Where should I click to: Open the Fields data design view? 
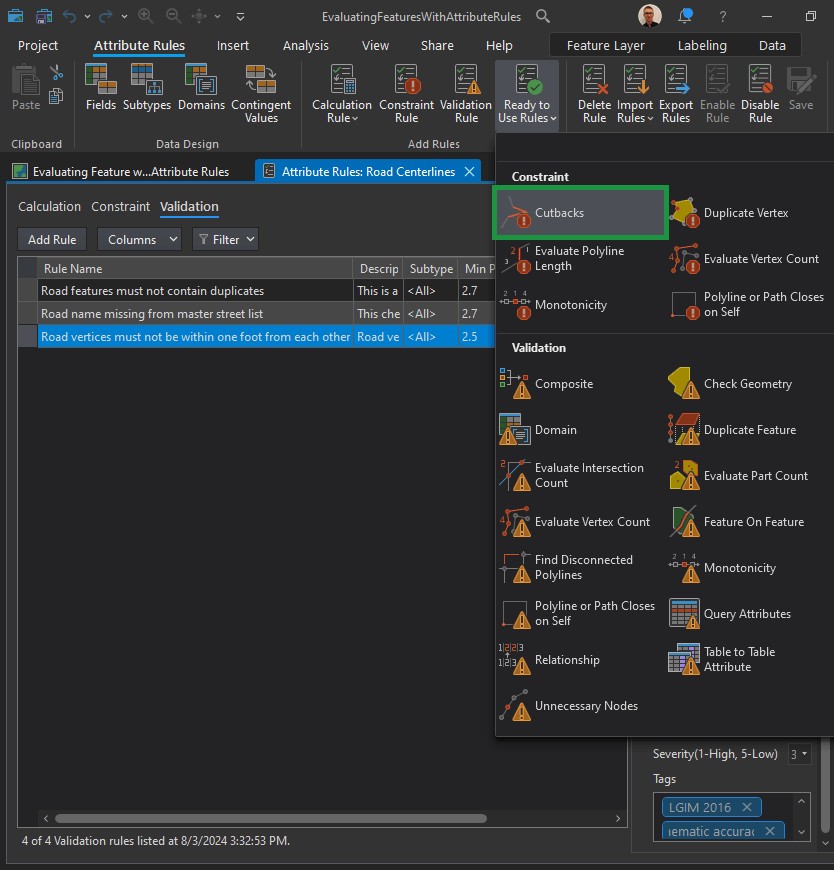click(101, 90)
